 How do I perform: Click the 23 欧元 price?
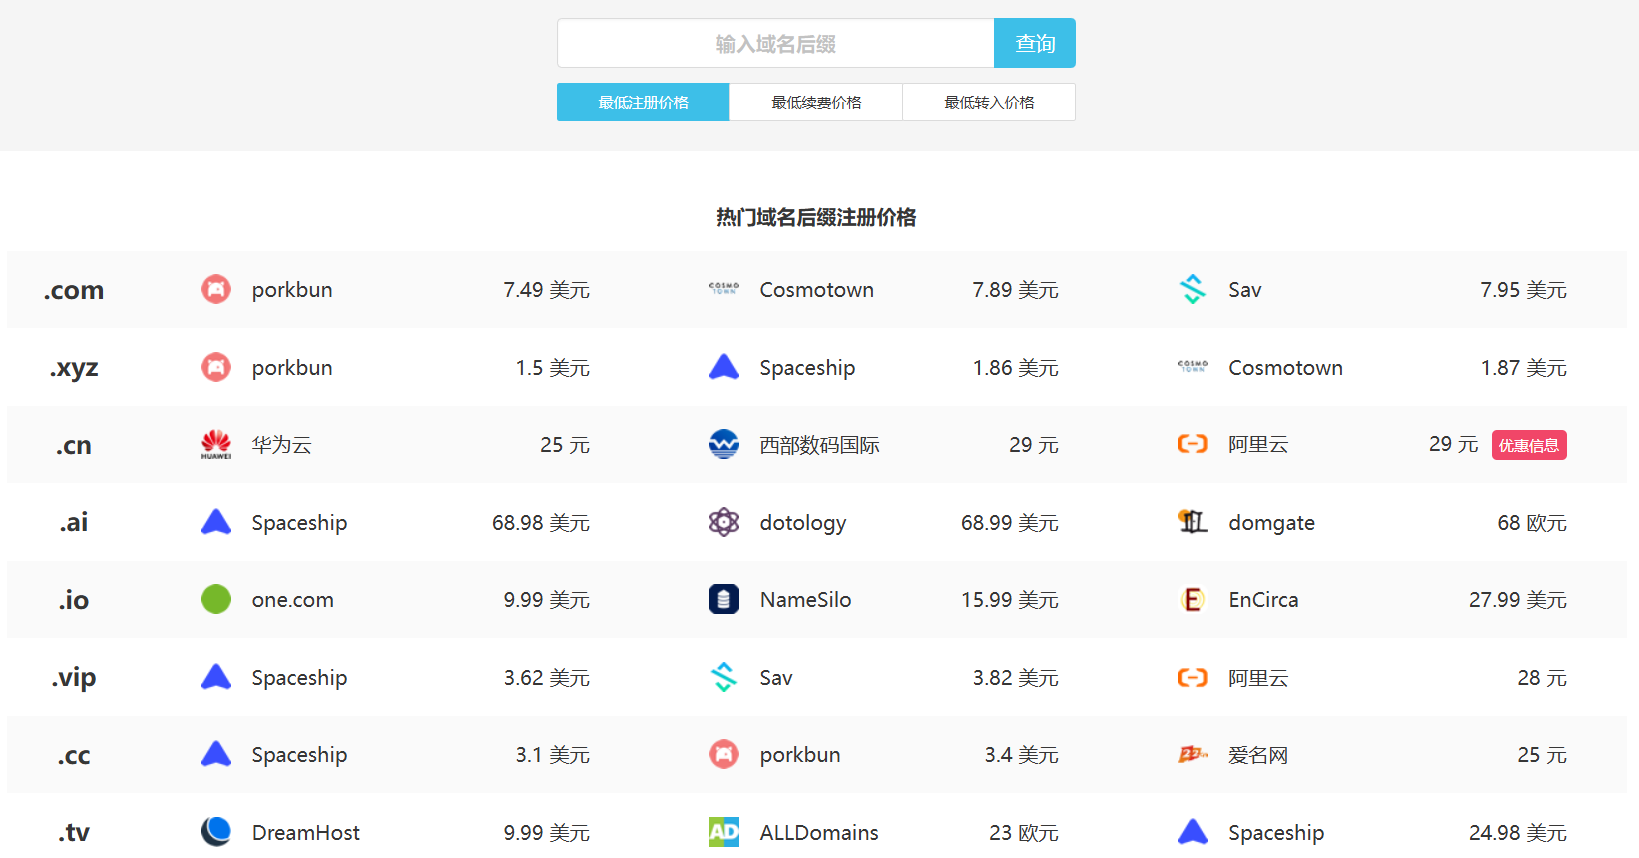tap(1024, 832)
